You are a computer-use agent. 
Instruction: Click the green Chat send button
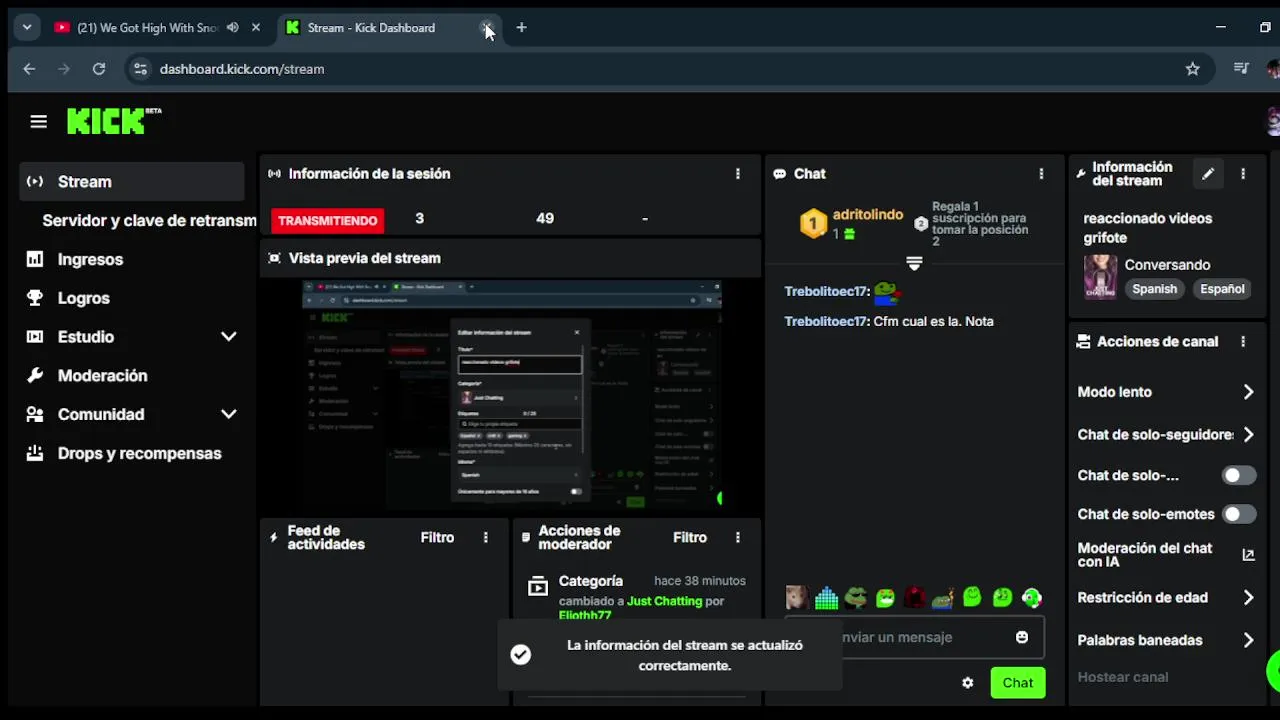1018,683
